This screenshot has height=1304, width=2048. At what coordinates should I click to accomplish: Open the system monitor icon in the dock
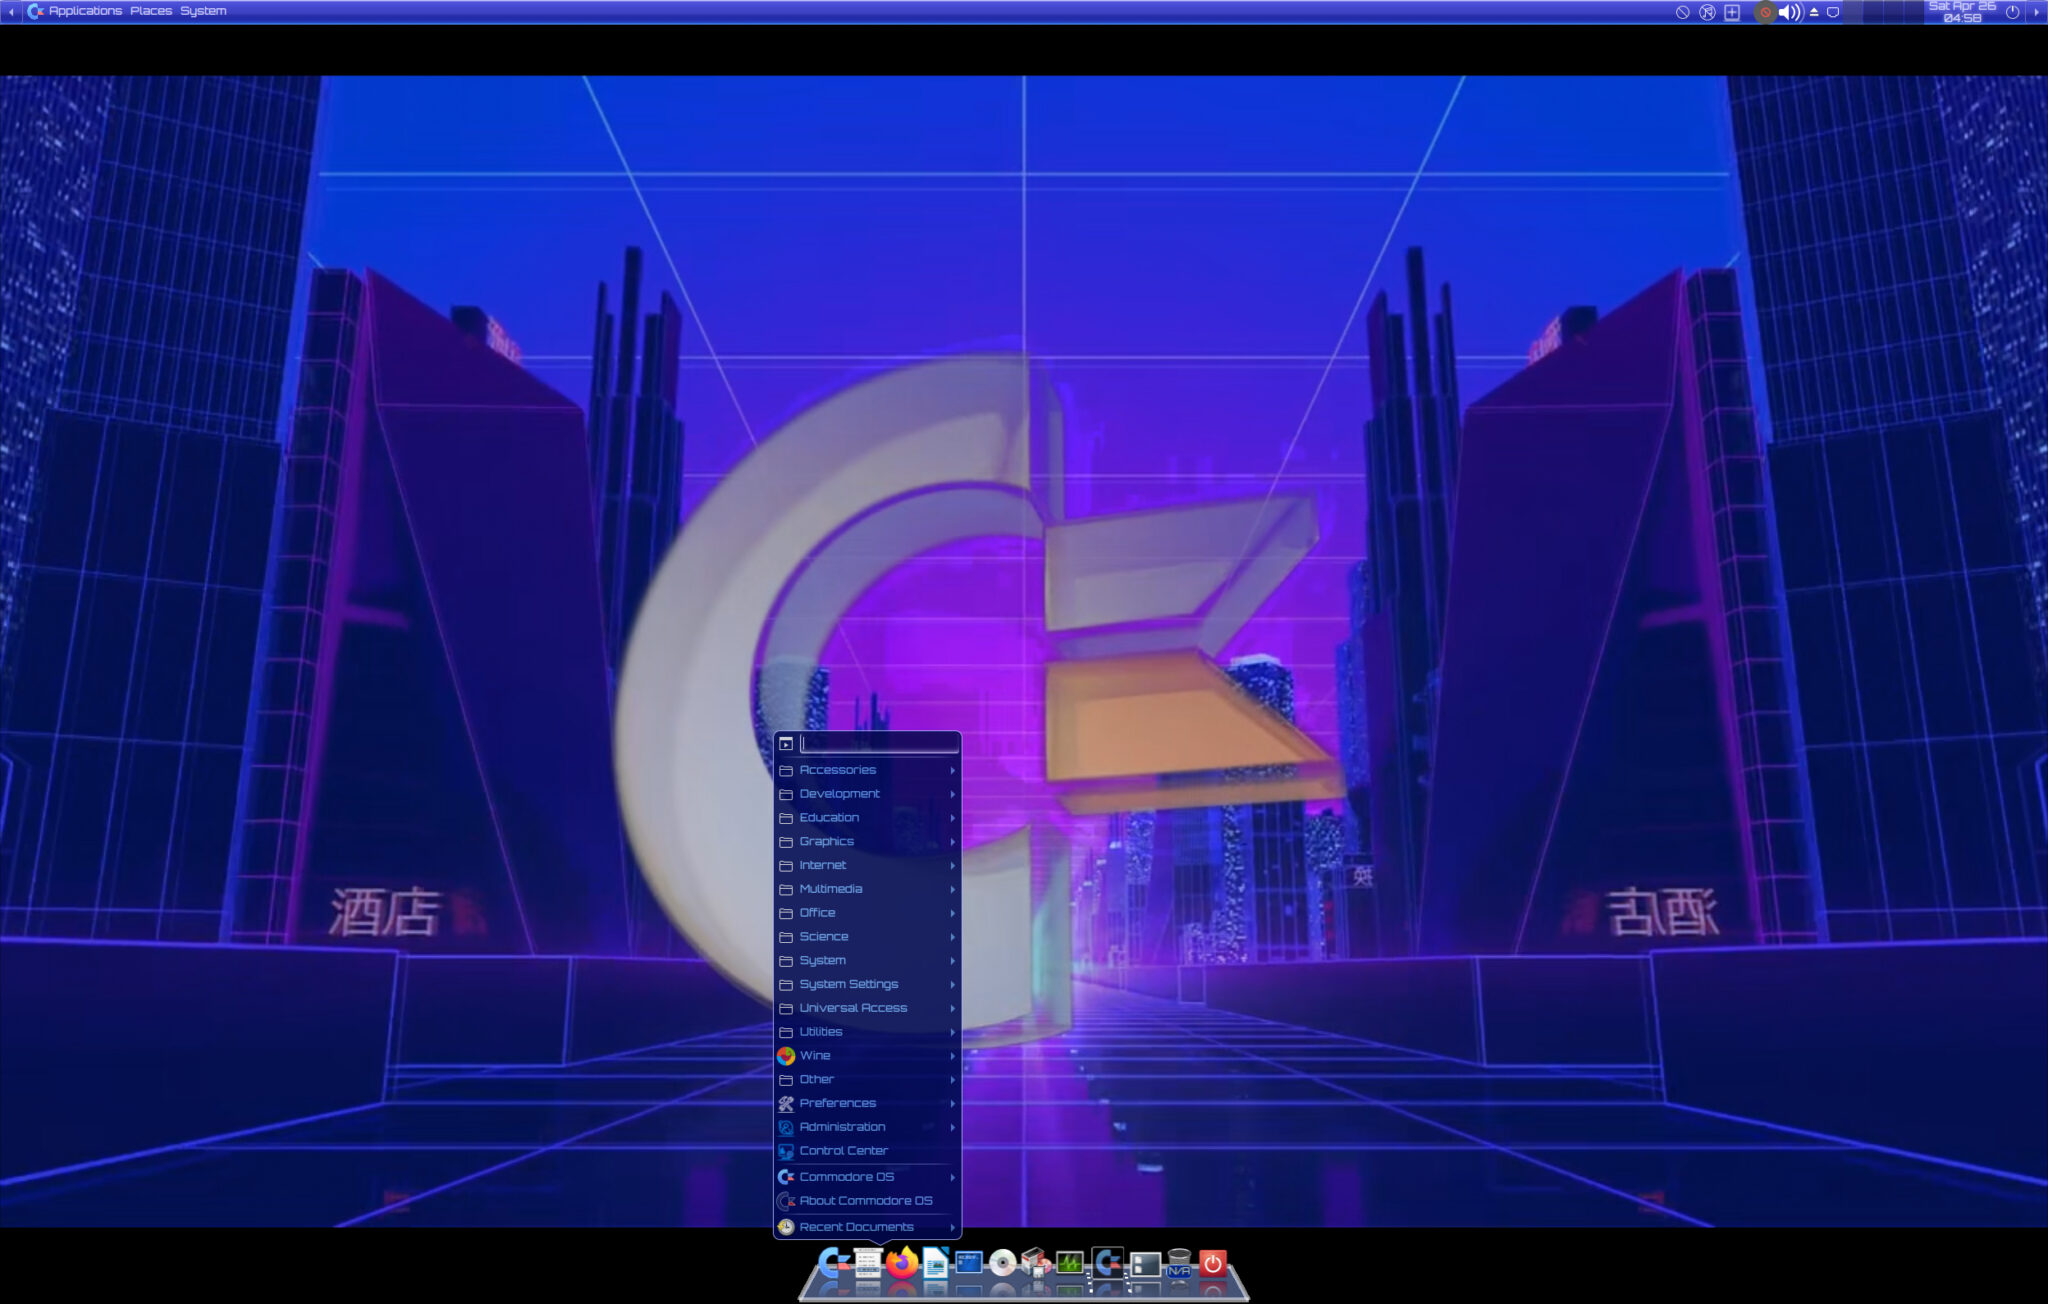coord(1068,1264)
